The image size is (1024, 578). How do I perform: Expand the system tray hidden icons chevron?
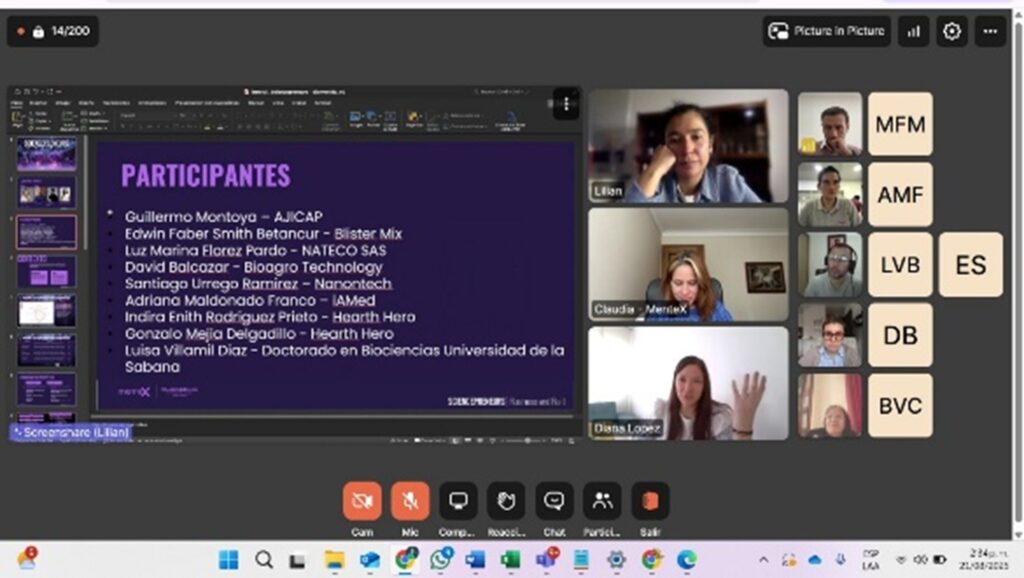tap(764, 559)
